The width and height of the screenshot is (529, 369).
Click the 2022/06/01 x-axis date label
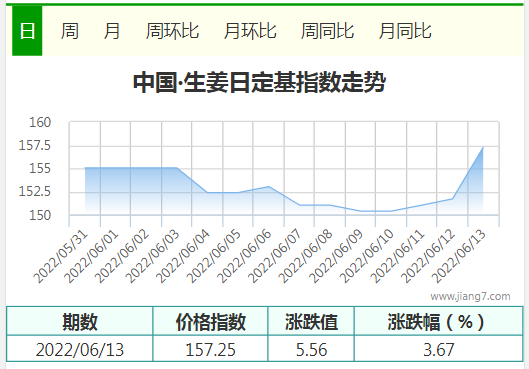pos(91,257)
